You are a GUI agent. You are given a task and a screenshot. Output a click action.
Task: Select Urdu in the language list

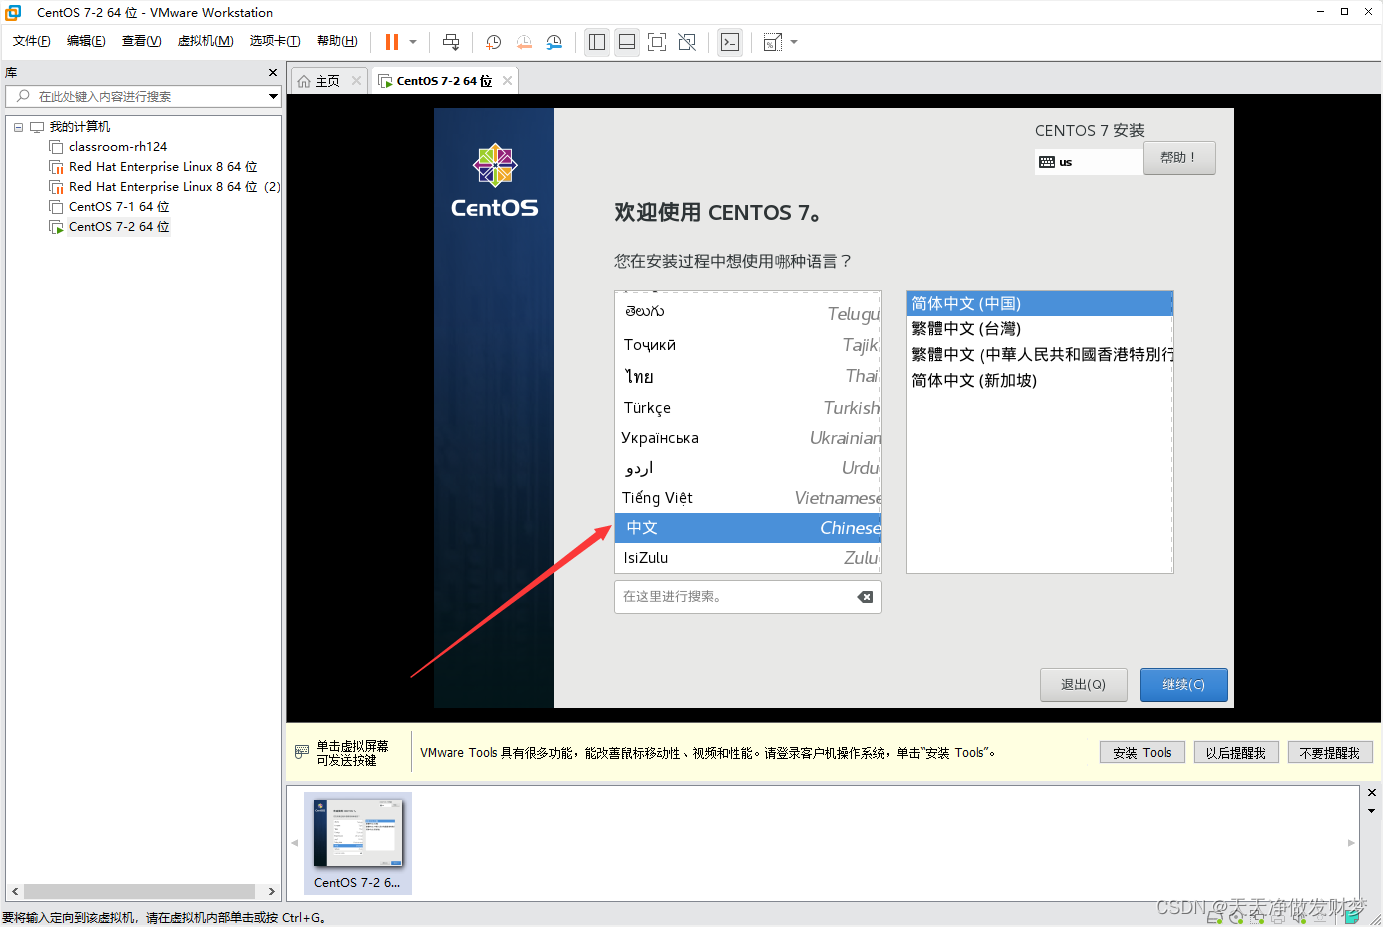[748, 468]
